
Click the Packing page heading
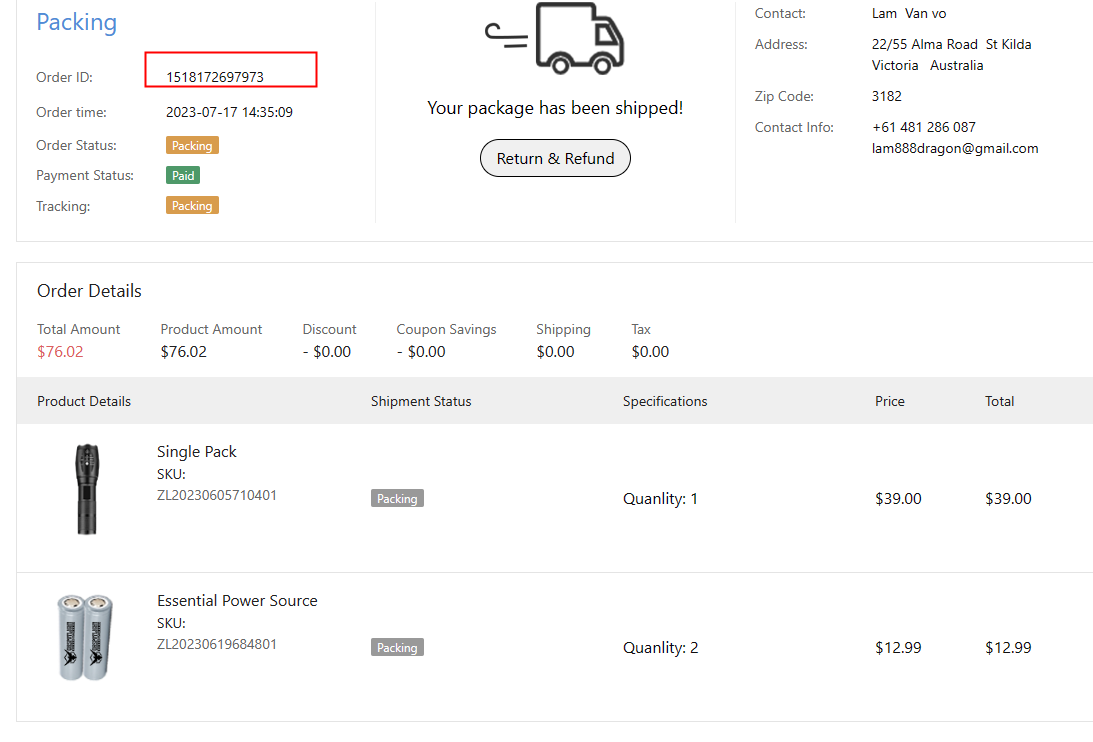coord(76,22)
